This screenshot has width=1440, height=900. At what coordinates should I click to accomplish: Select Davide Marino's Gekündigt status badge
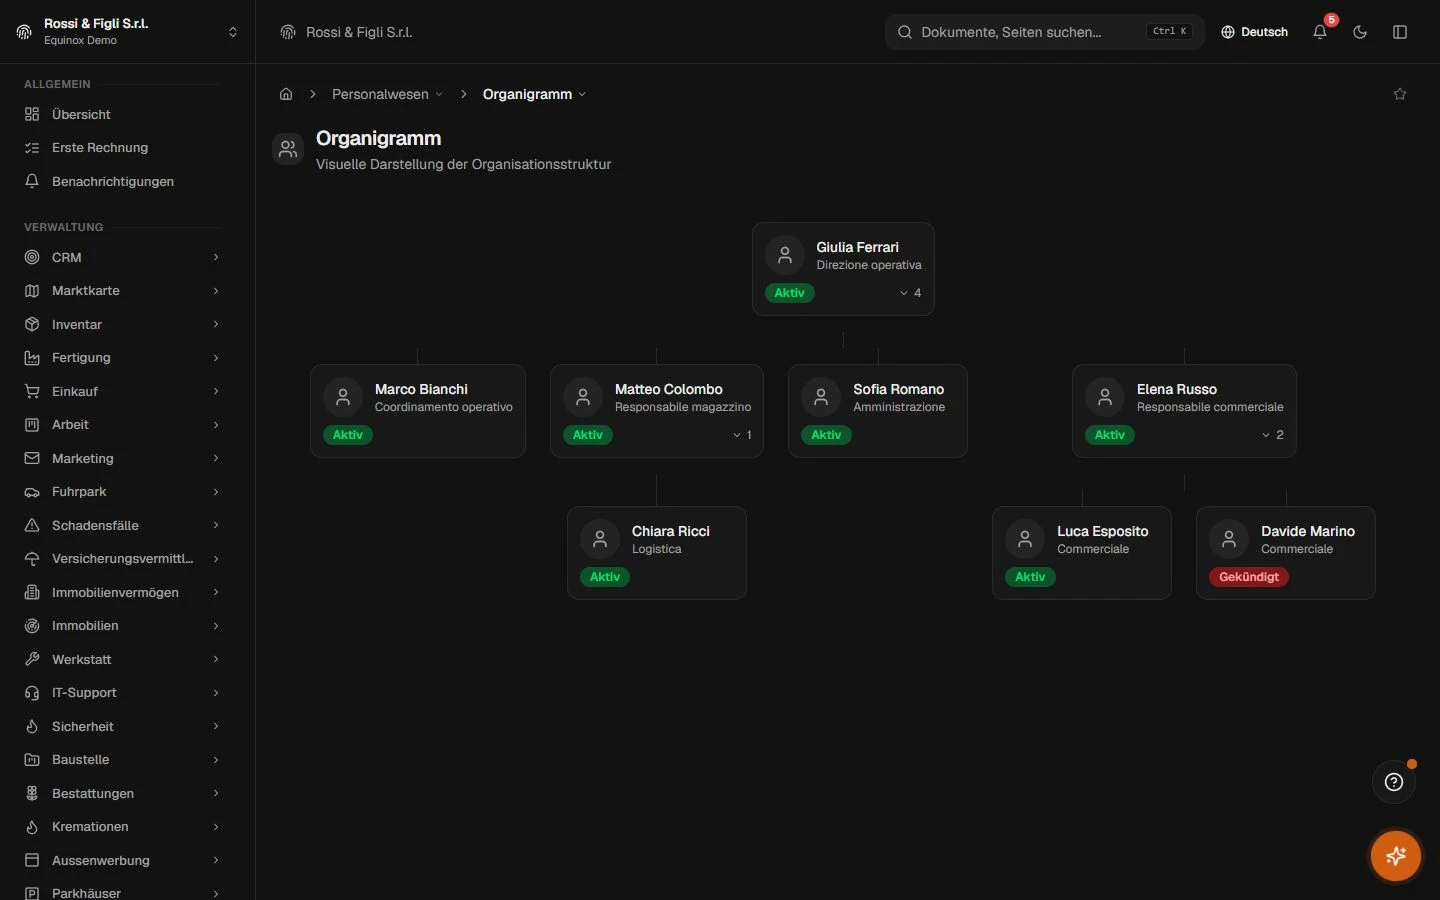click(1249, 577)
